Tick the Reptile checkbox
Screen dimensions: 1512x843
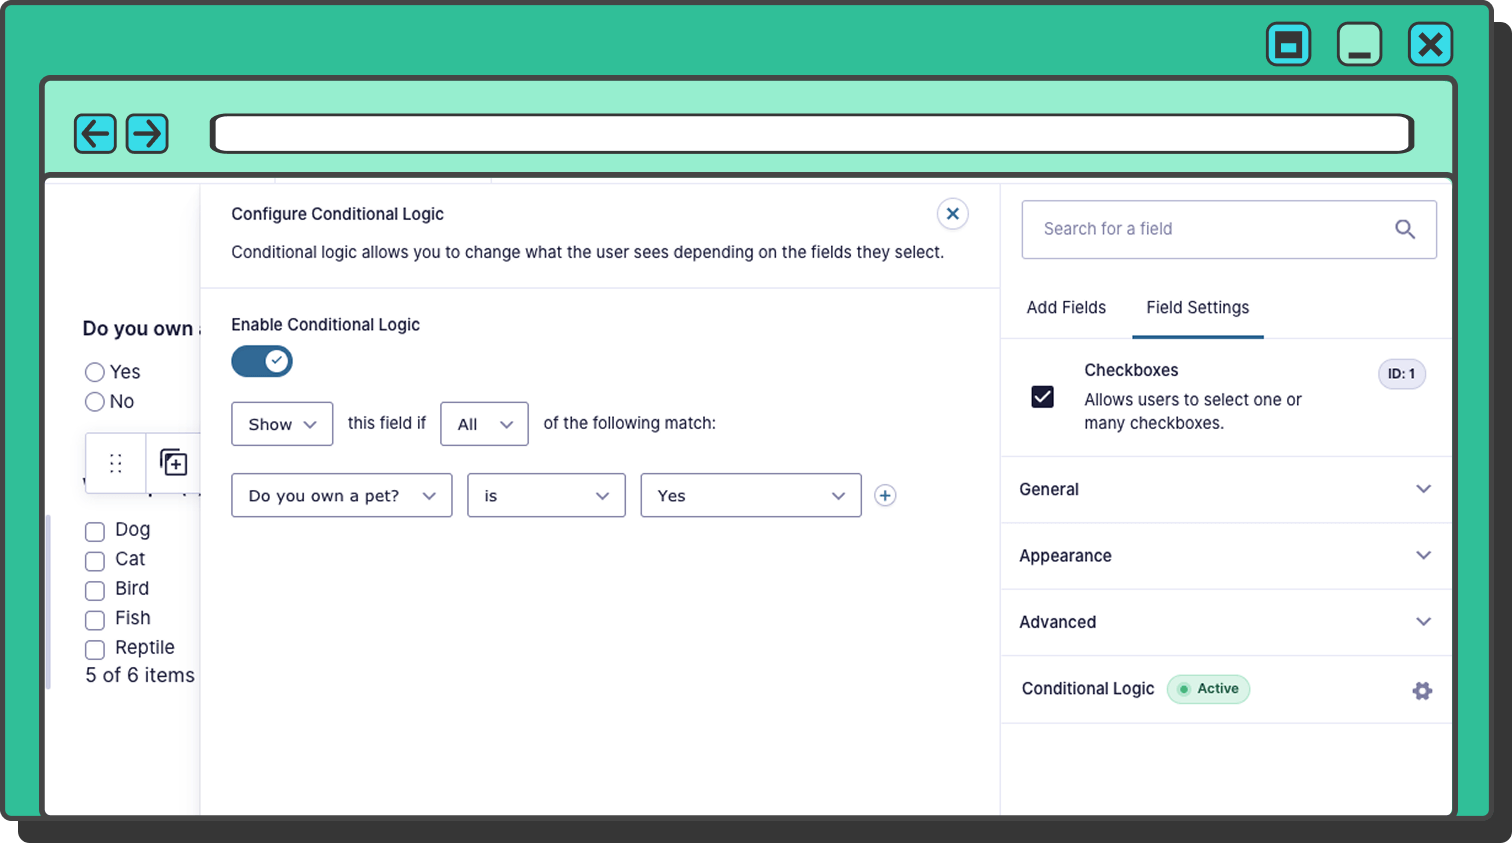(95, 649)
